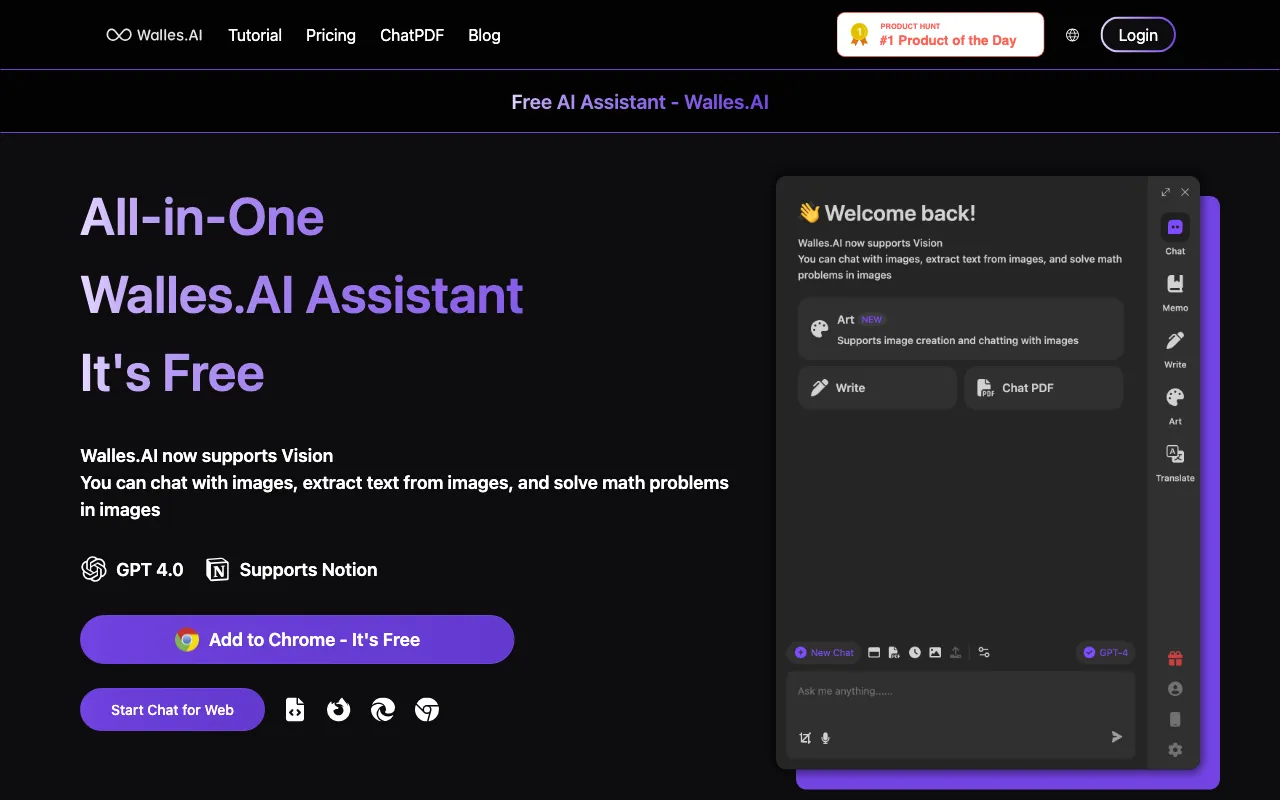Expand the assistant panel with arrows icon
The width and height of the screenshot is (1280, 800).
tap(1165, 192)
